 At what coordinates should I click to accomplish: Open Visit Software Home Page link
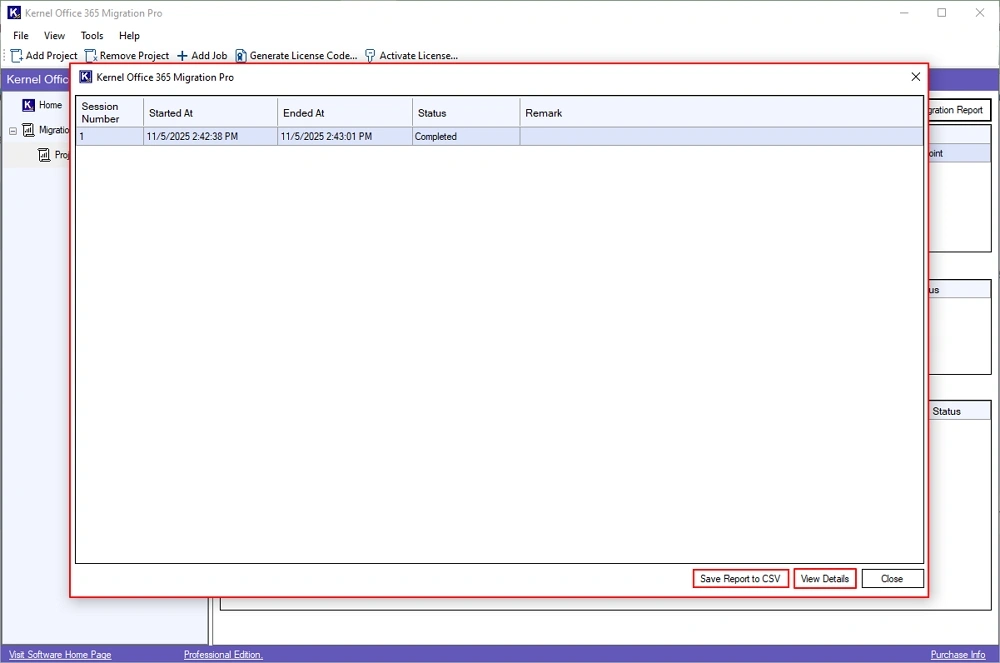60,655
